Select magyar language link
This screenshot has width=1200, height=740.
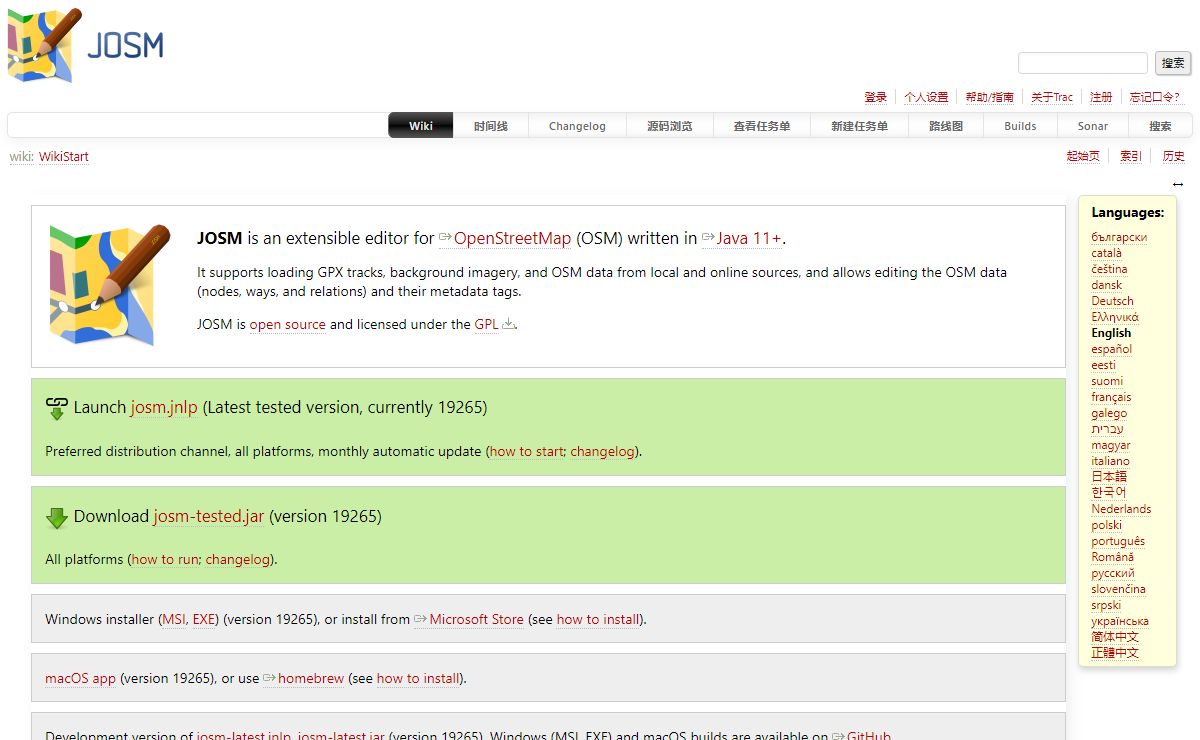[1111, 445]
